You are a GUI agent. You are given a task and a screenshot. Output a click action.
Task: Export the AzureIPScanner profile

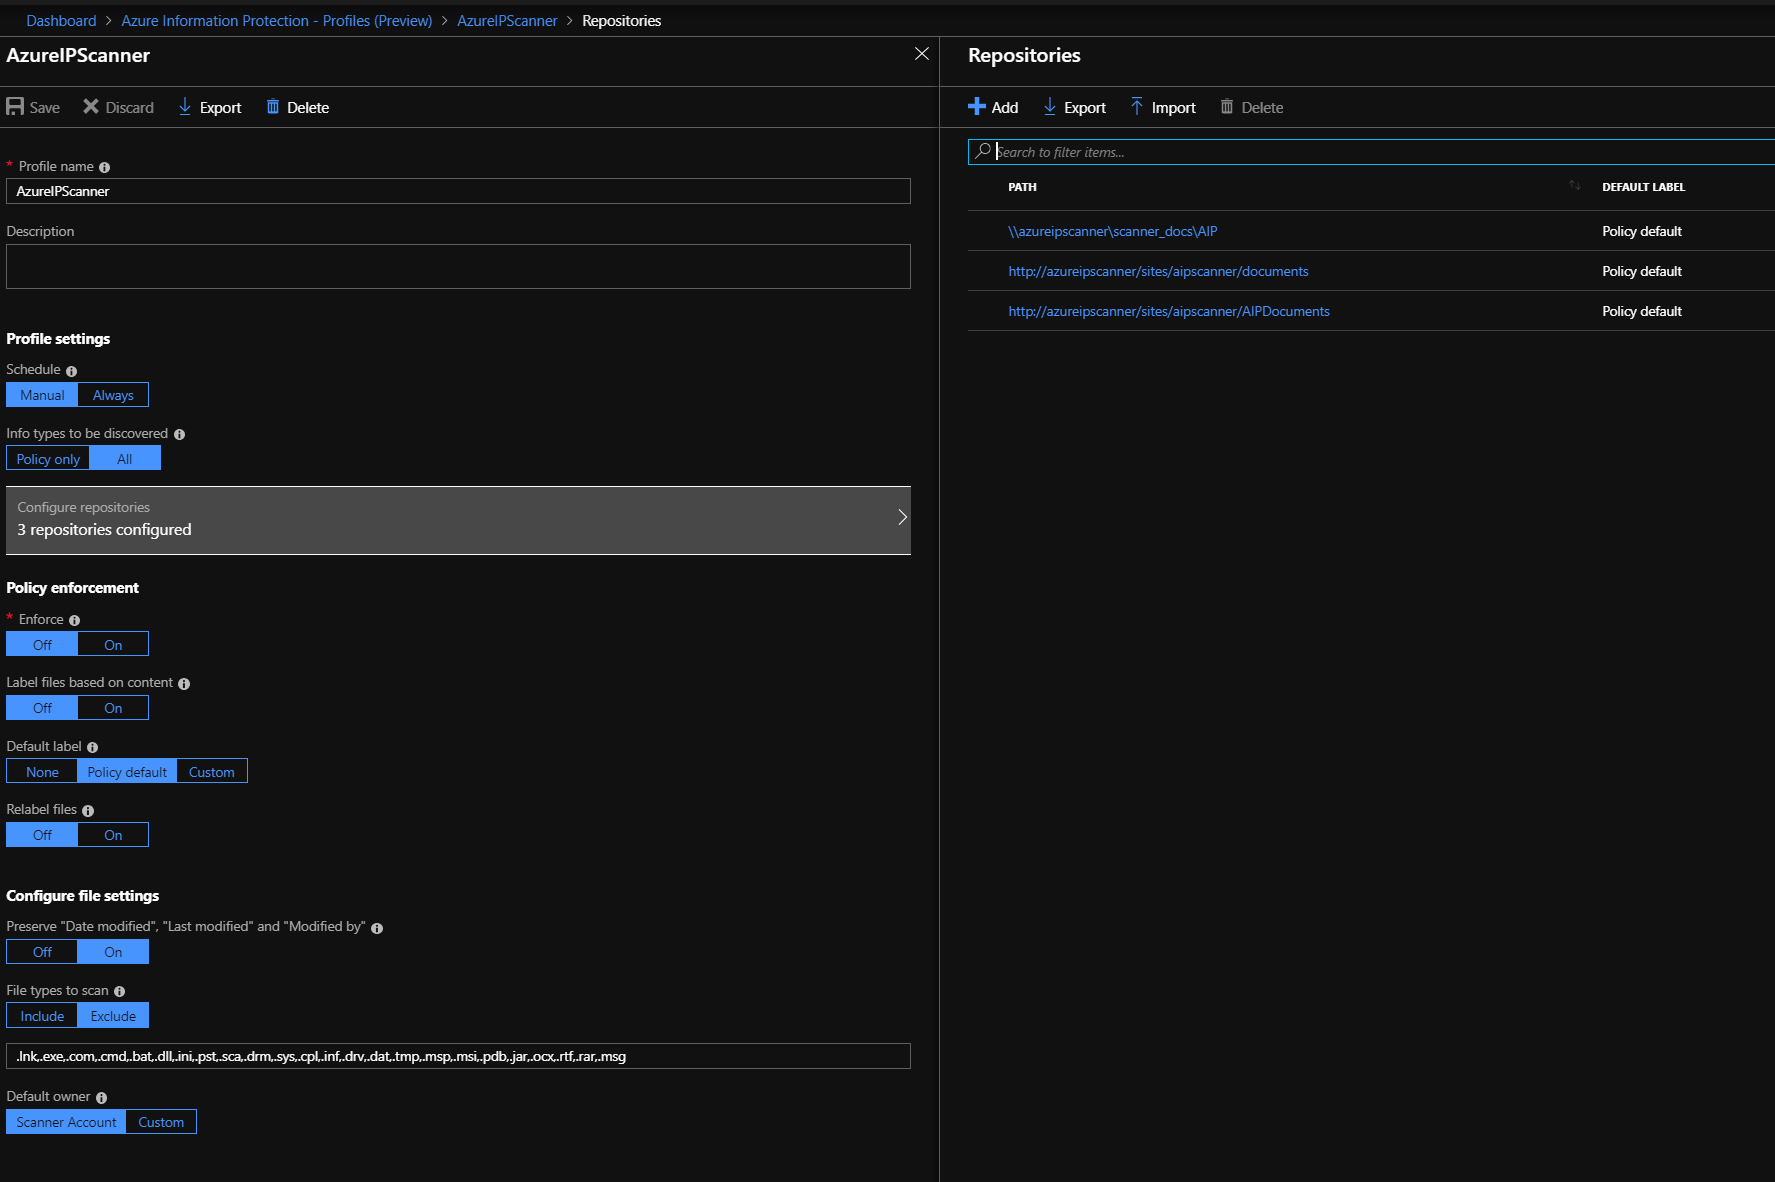click(210, 107)
